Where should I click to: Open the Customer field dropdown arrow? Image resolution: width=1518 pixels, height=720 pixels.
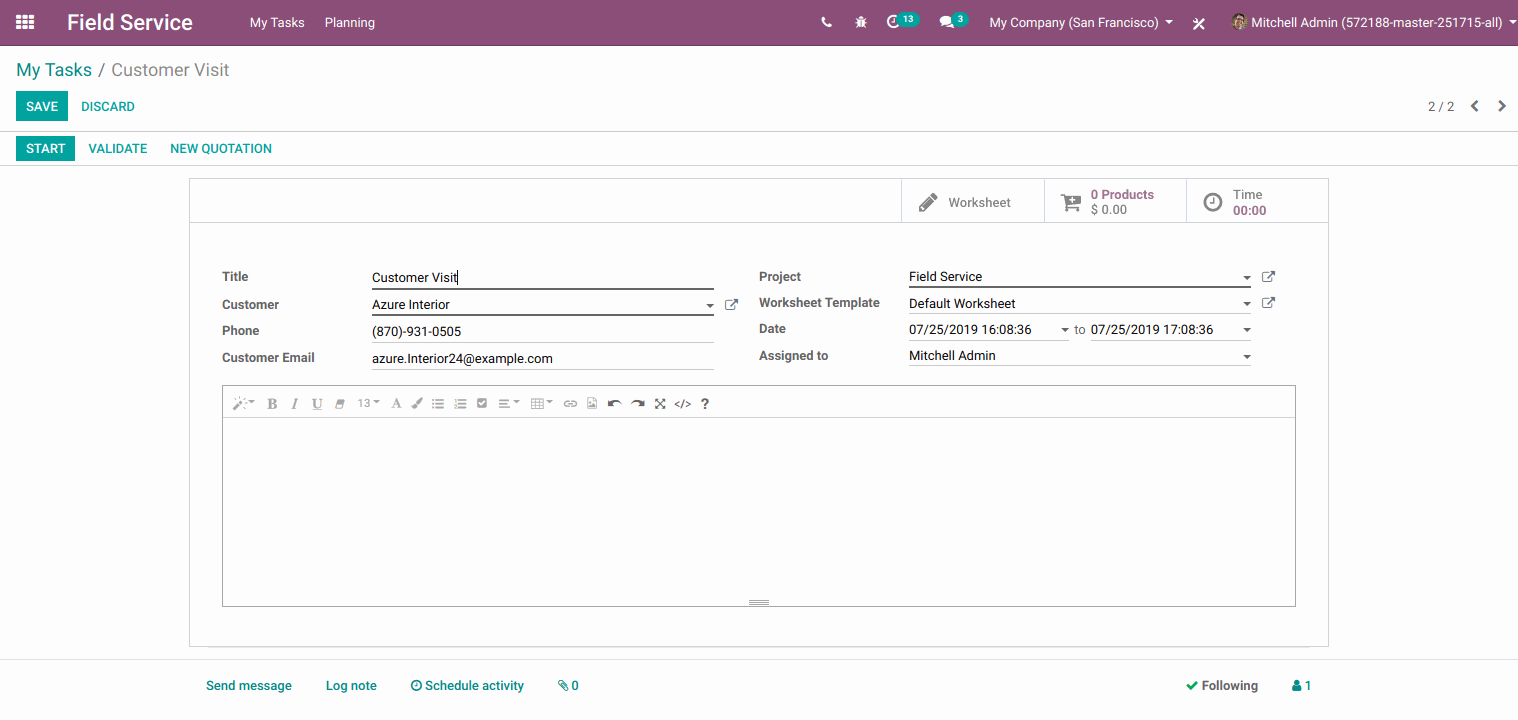coord(709,305)
